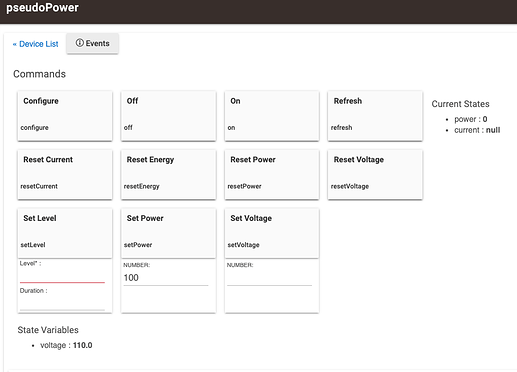
Task: Execute the Set Power command
Action: (168, 233)
